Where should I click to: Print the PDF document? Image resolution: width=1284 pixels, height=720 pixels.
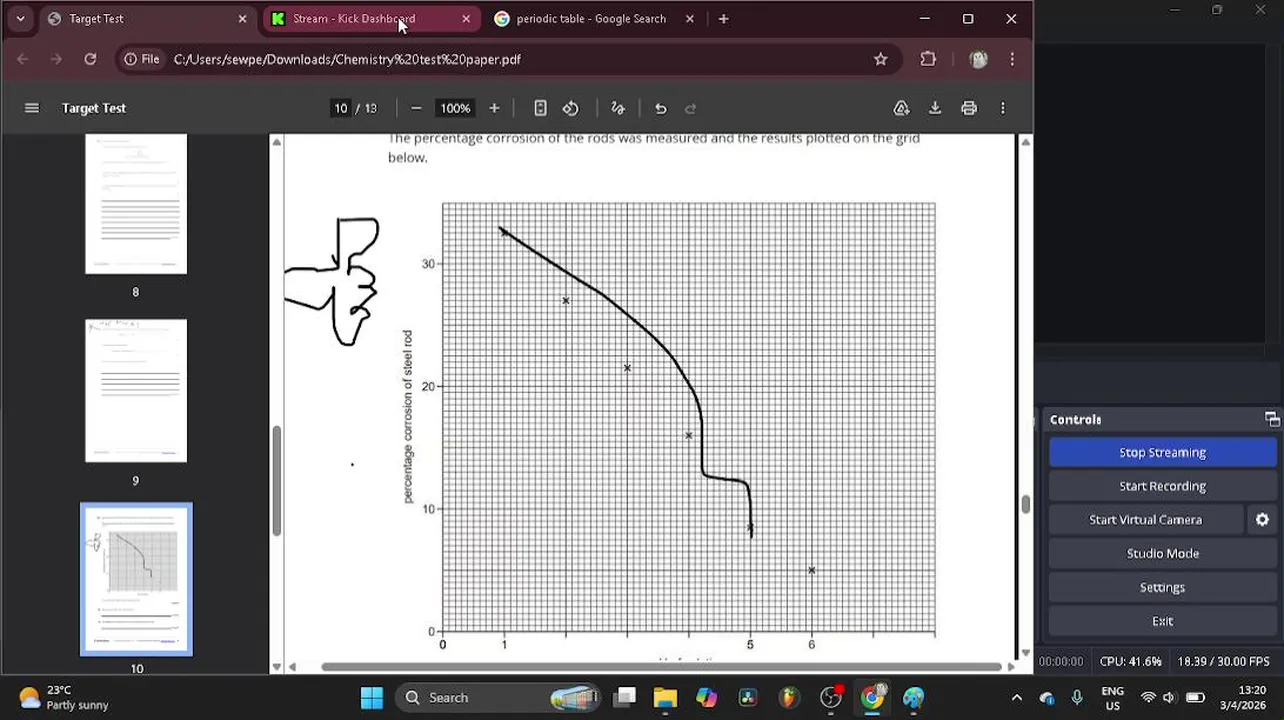(969, 108)
